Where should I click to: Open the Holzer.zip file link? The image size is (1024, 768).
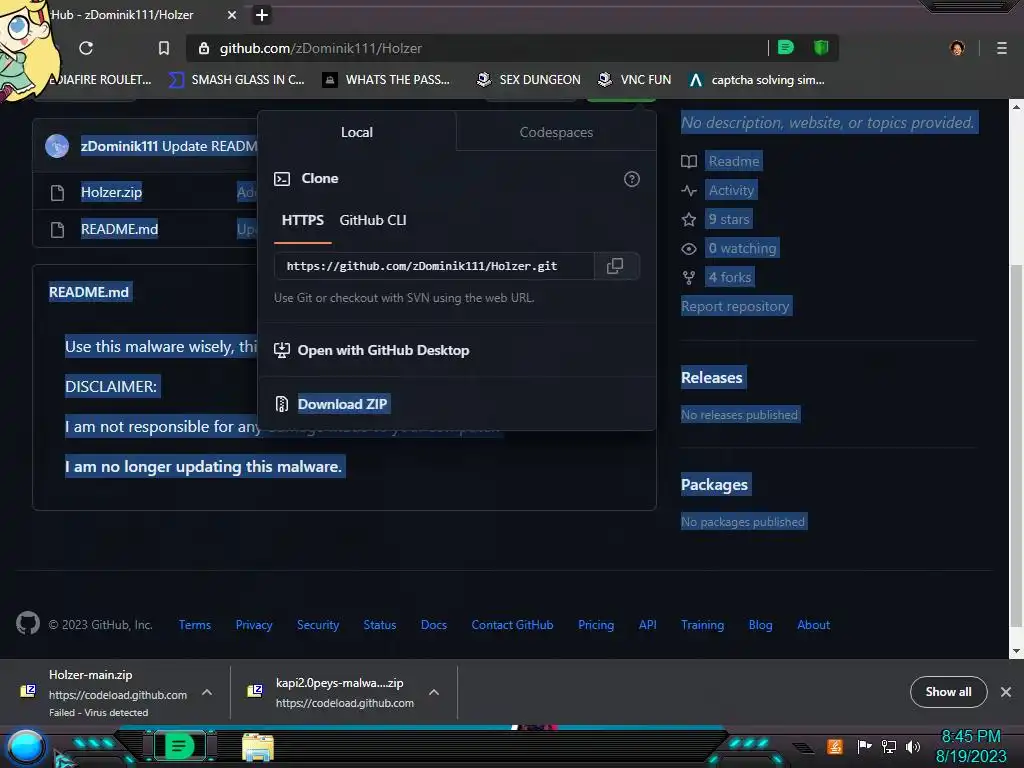coord(111,192)
